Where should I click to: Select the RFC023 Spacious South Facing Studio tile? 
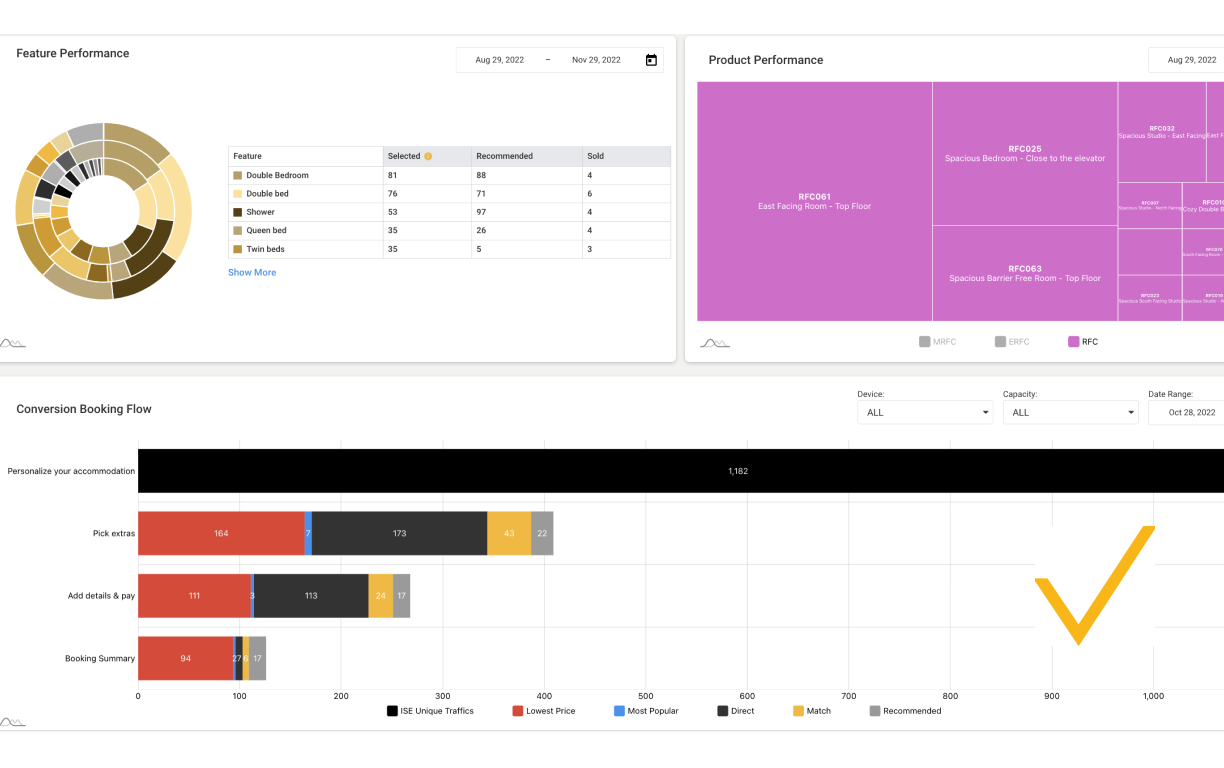pyautogui.click(x=1150, y=298)
